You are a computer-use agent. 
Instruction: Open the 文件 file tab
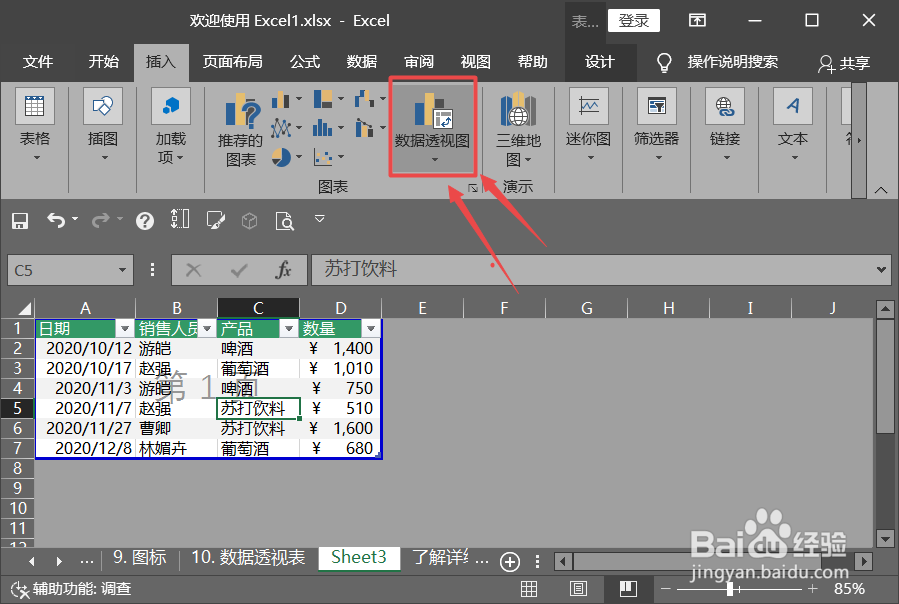[x=38, y=62]
